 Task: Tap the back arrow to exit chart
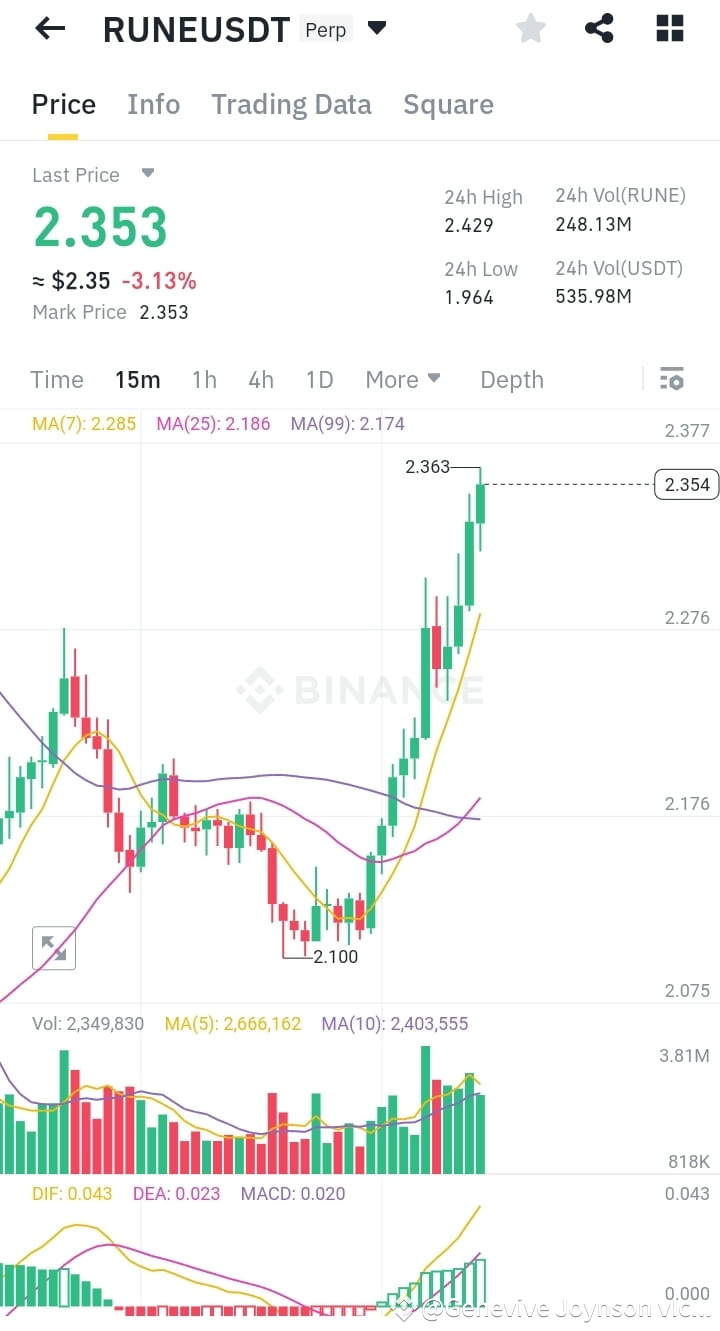click(x=47, y=28)
